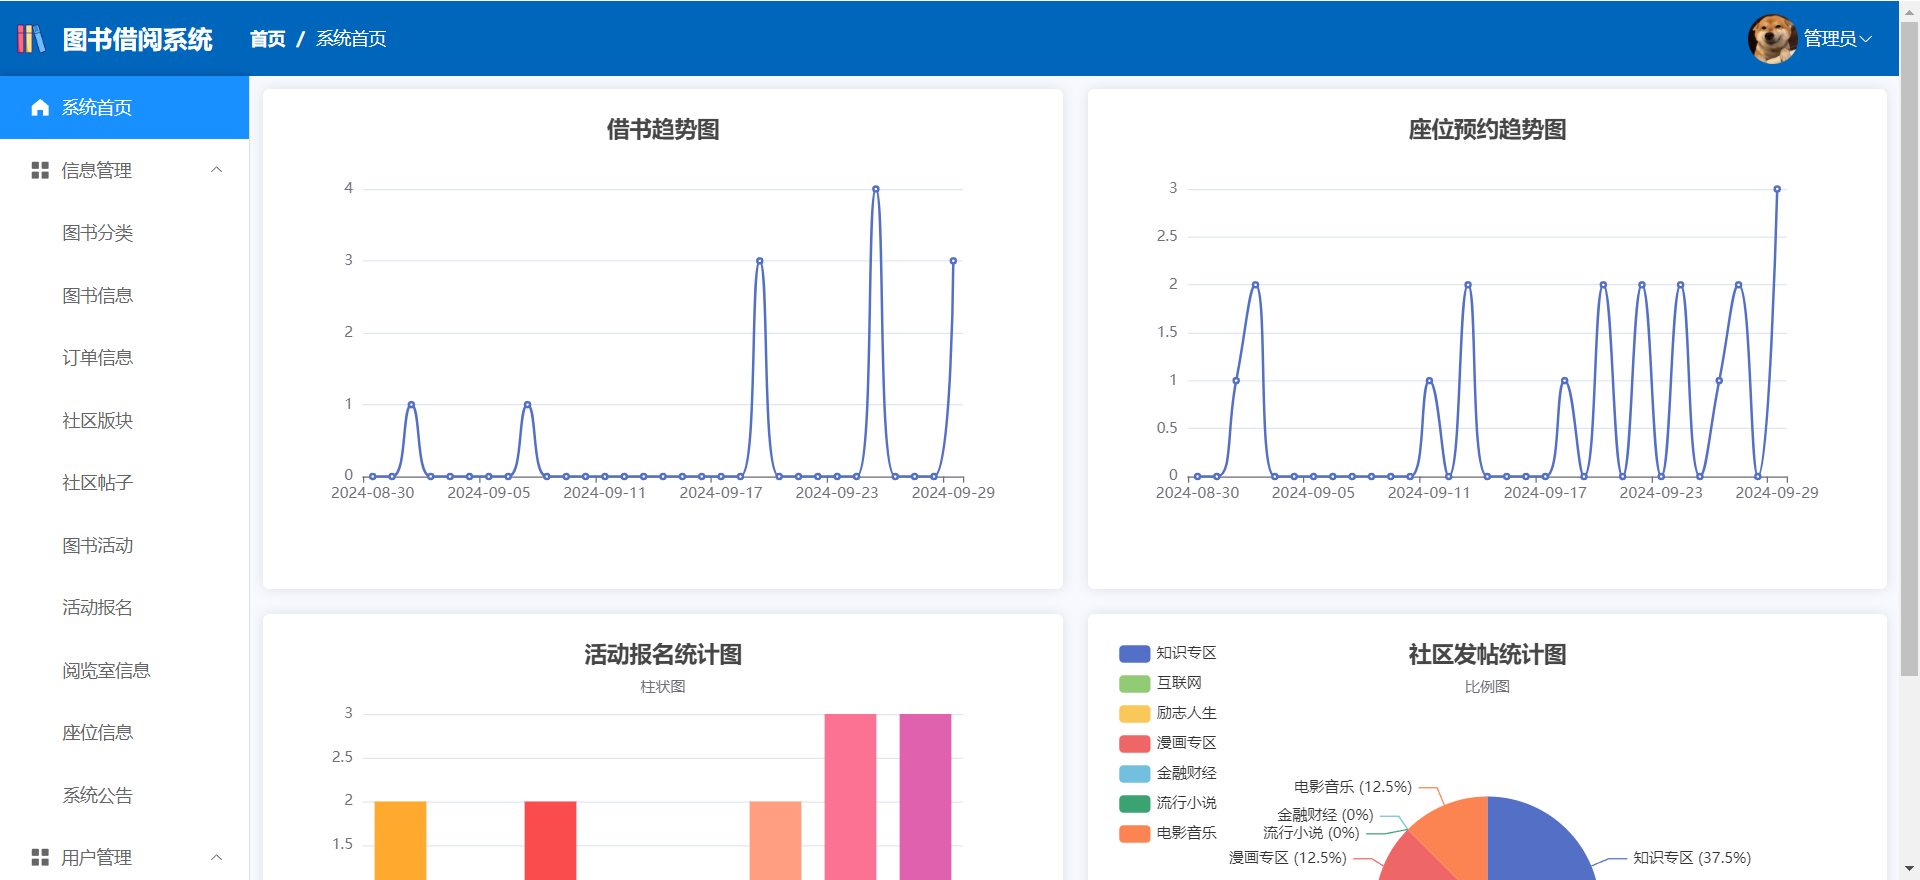
Task: Click 2024-09-17 axis label in 借书趋势图
Action: point(721,493)
